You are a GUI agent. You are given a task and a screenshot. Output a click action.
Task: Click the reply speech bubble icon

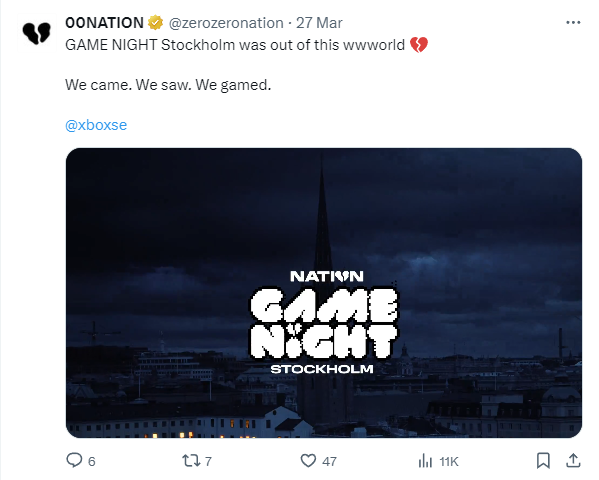coord(74,461)
